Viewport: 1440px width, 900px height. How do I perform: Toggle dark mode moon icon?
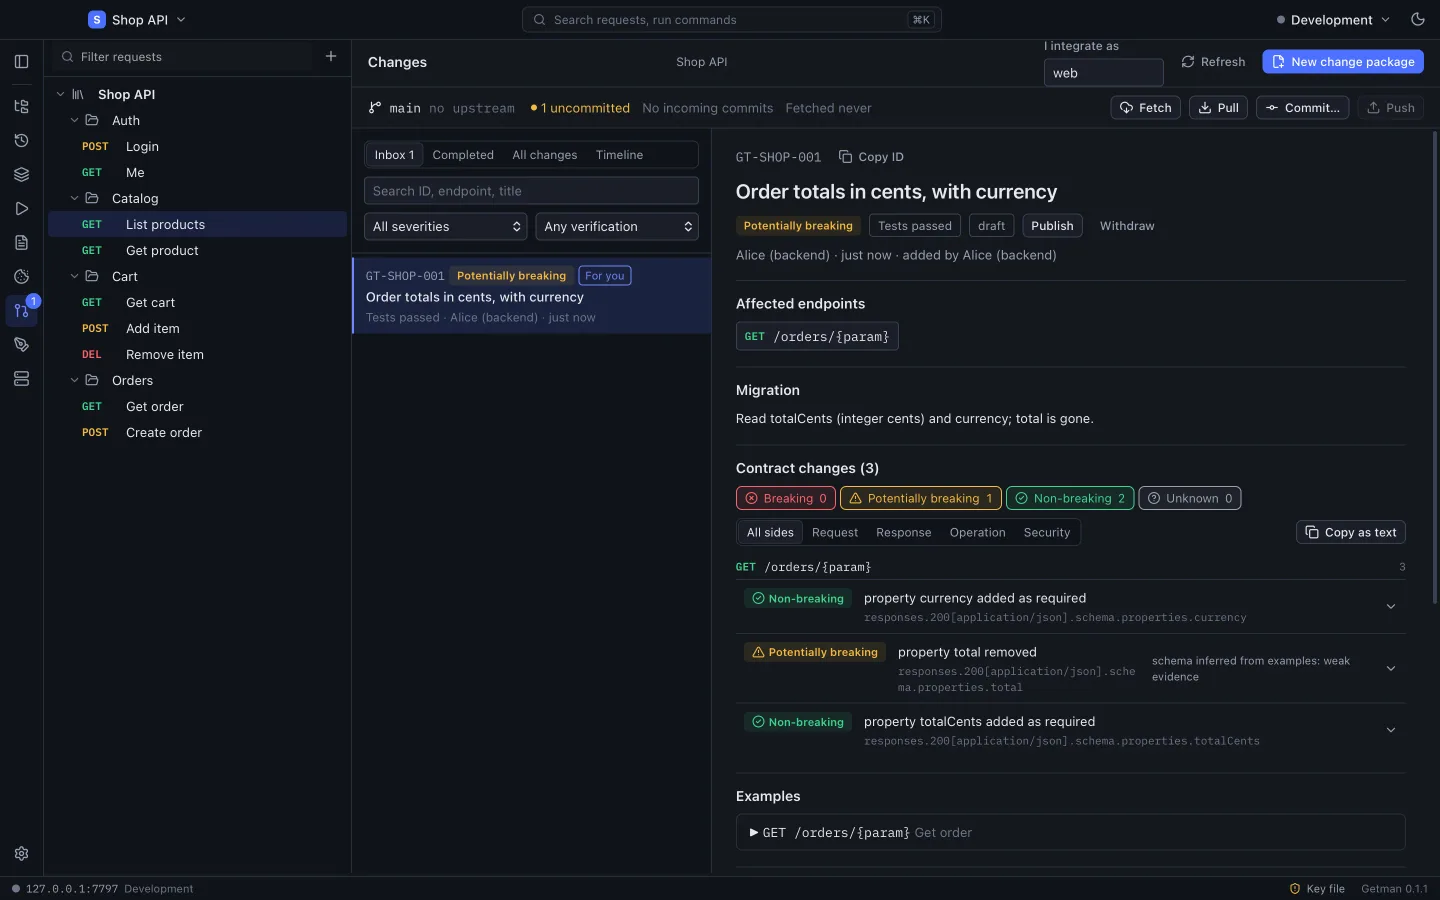[1417, 19]
